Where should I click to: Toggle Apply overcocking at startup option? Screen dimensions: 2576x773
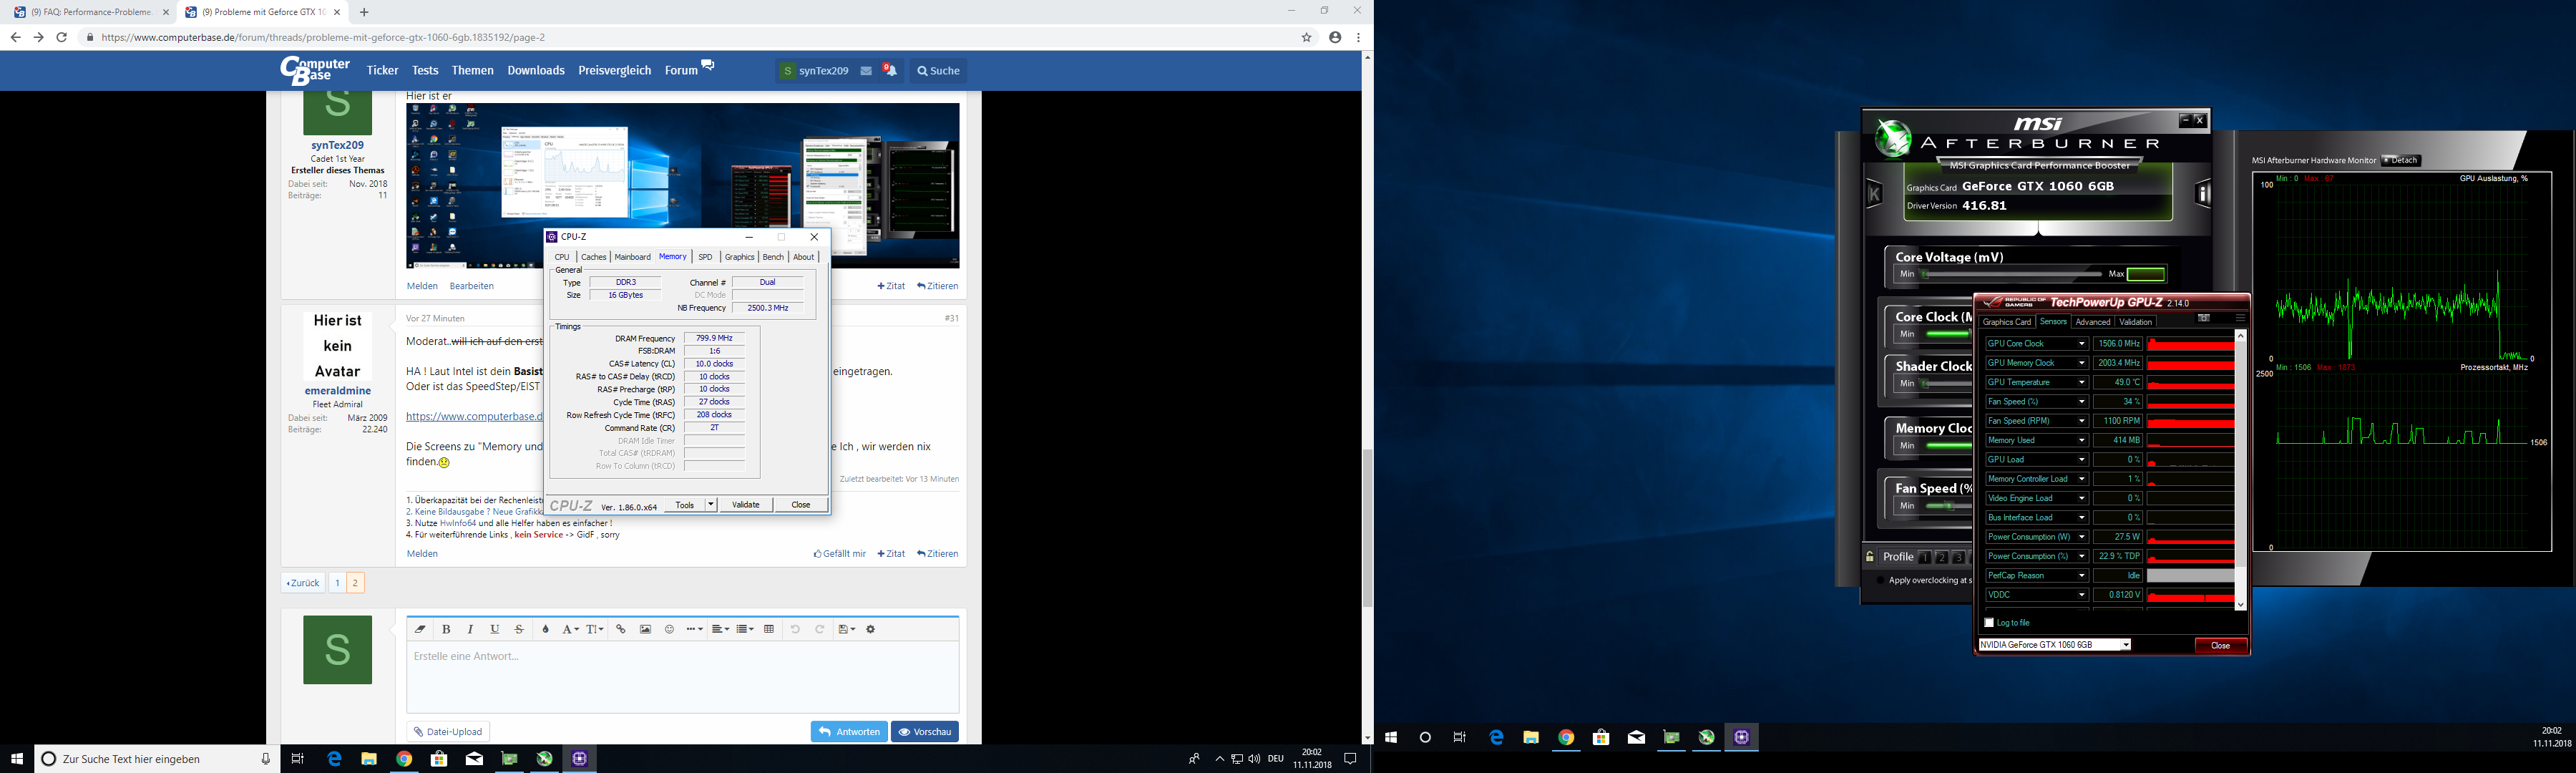(1881, 580)
